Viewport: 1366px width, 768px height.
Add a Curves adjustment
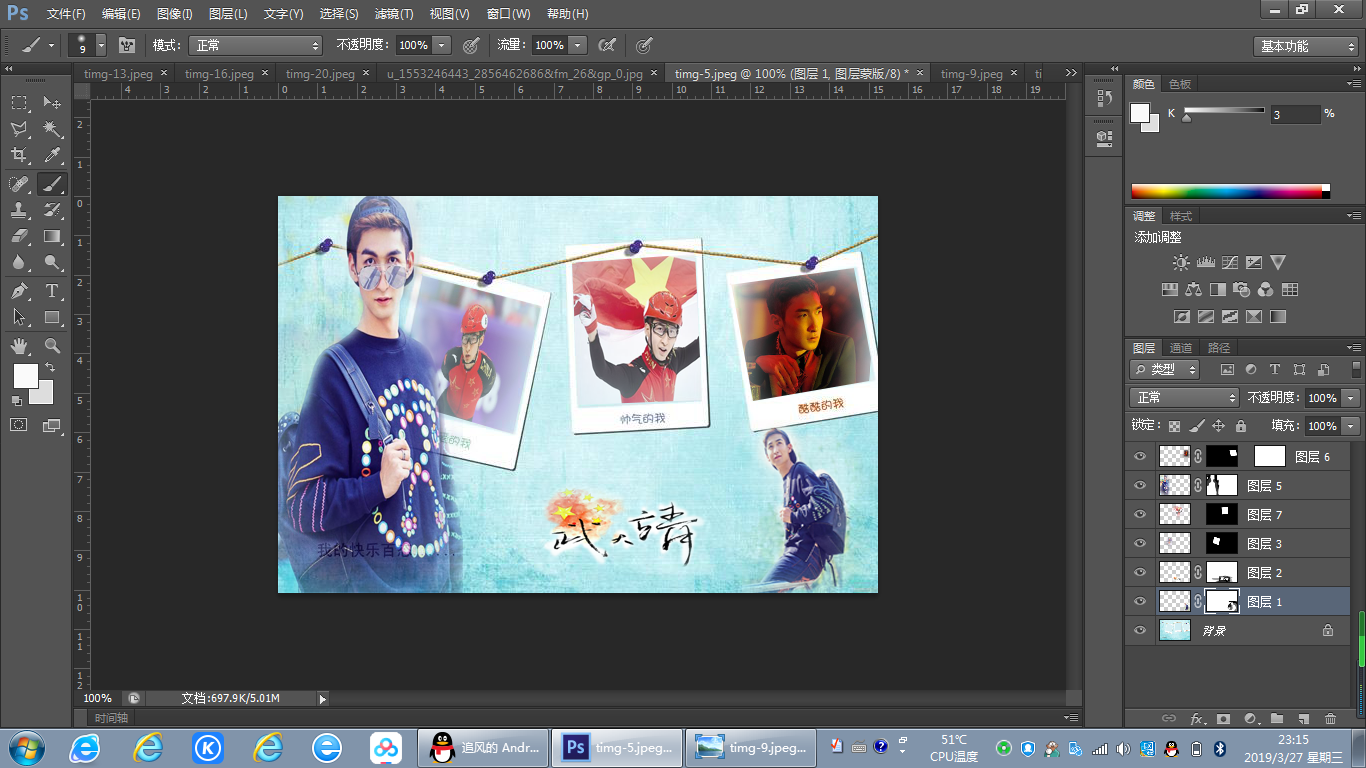1229,263
